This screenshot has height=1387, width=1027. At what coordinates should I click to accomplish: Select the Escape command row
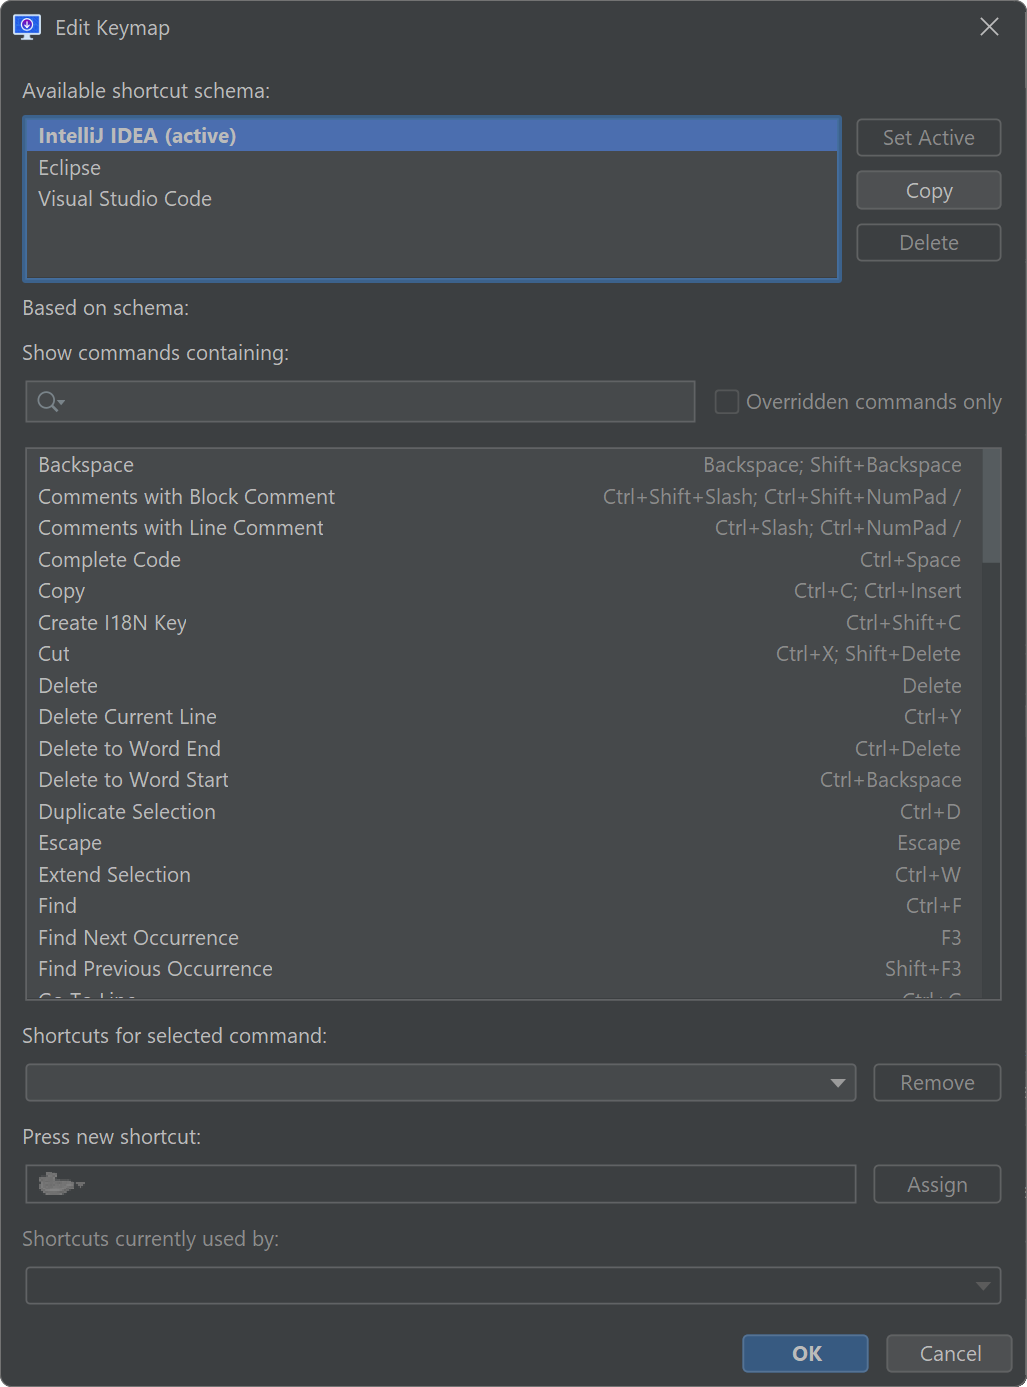504,843
